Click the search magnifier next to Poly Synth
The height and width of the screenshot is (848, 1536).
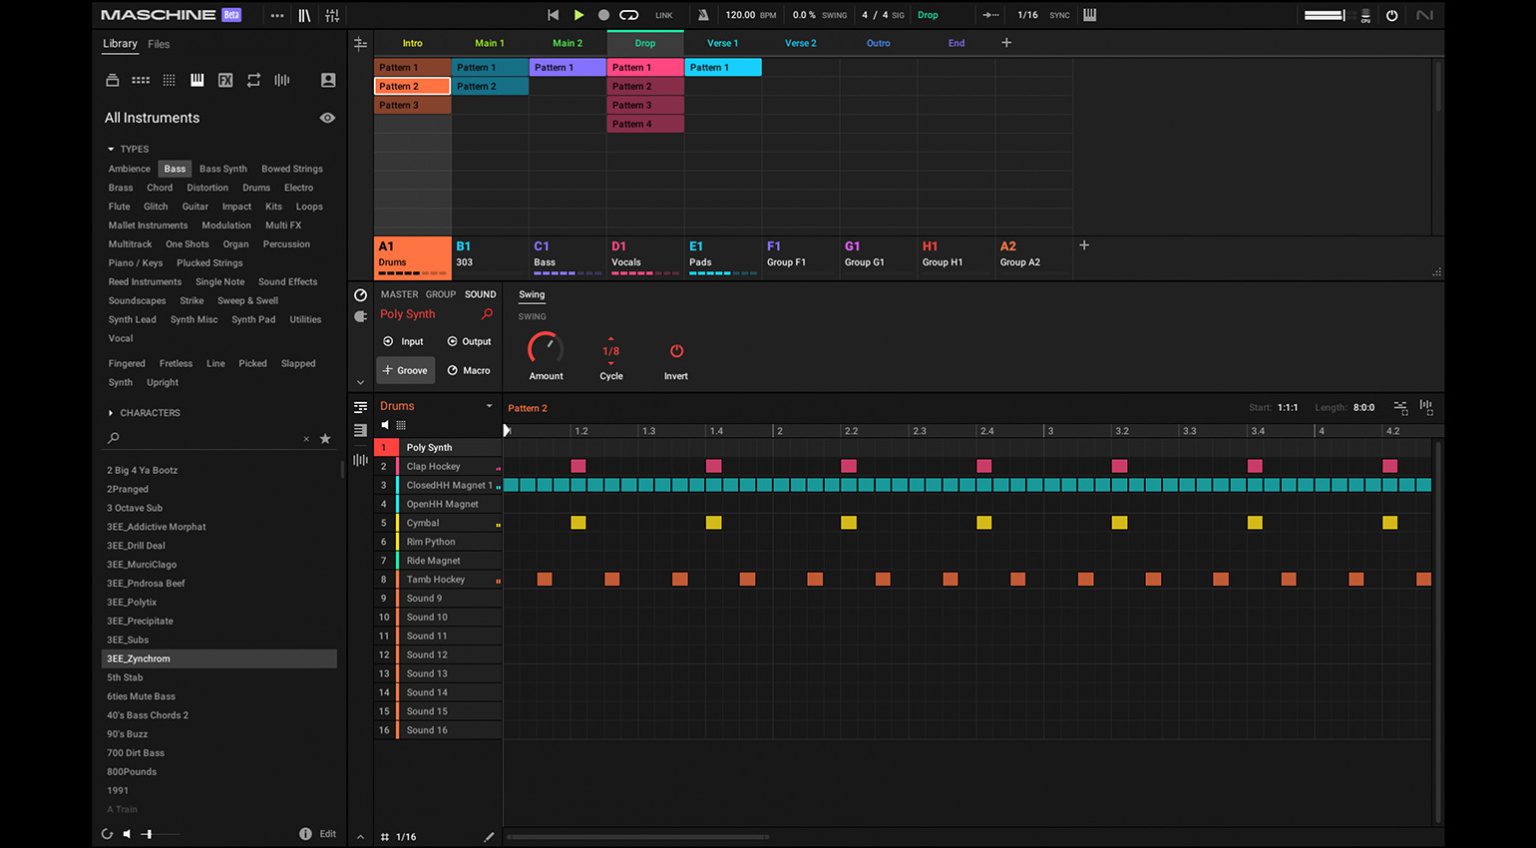(x=487, y=313)
